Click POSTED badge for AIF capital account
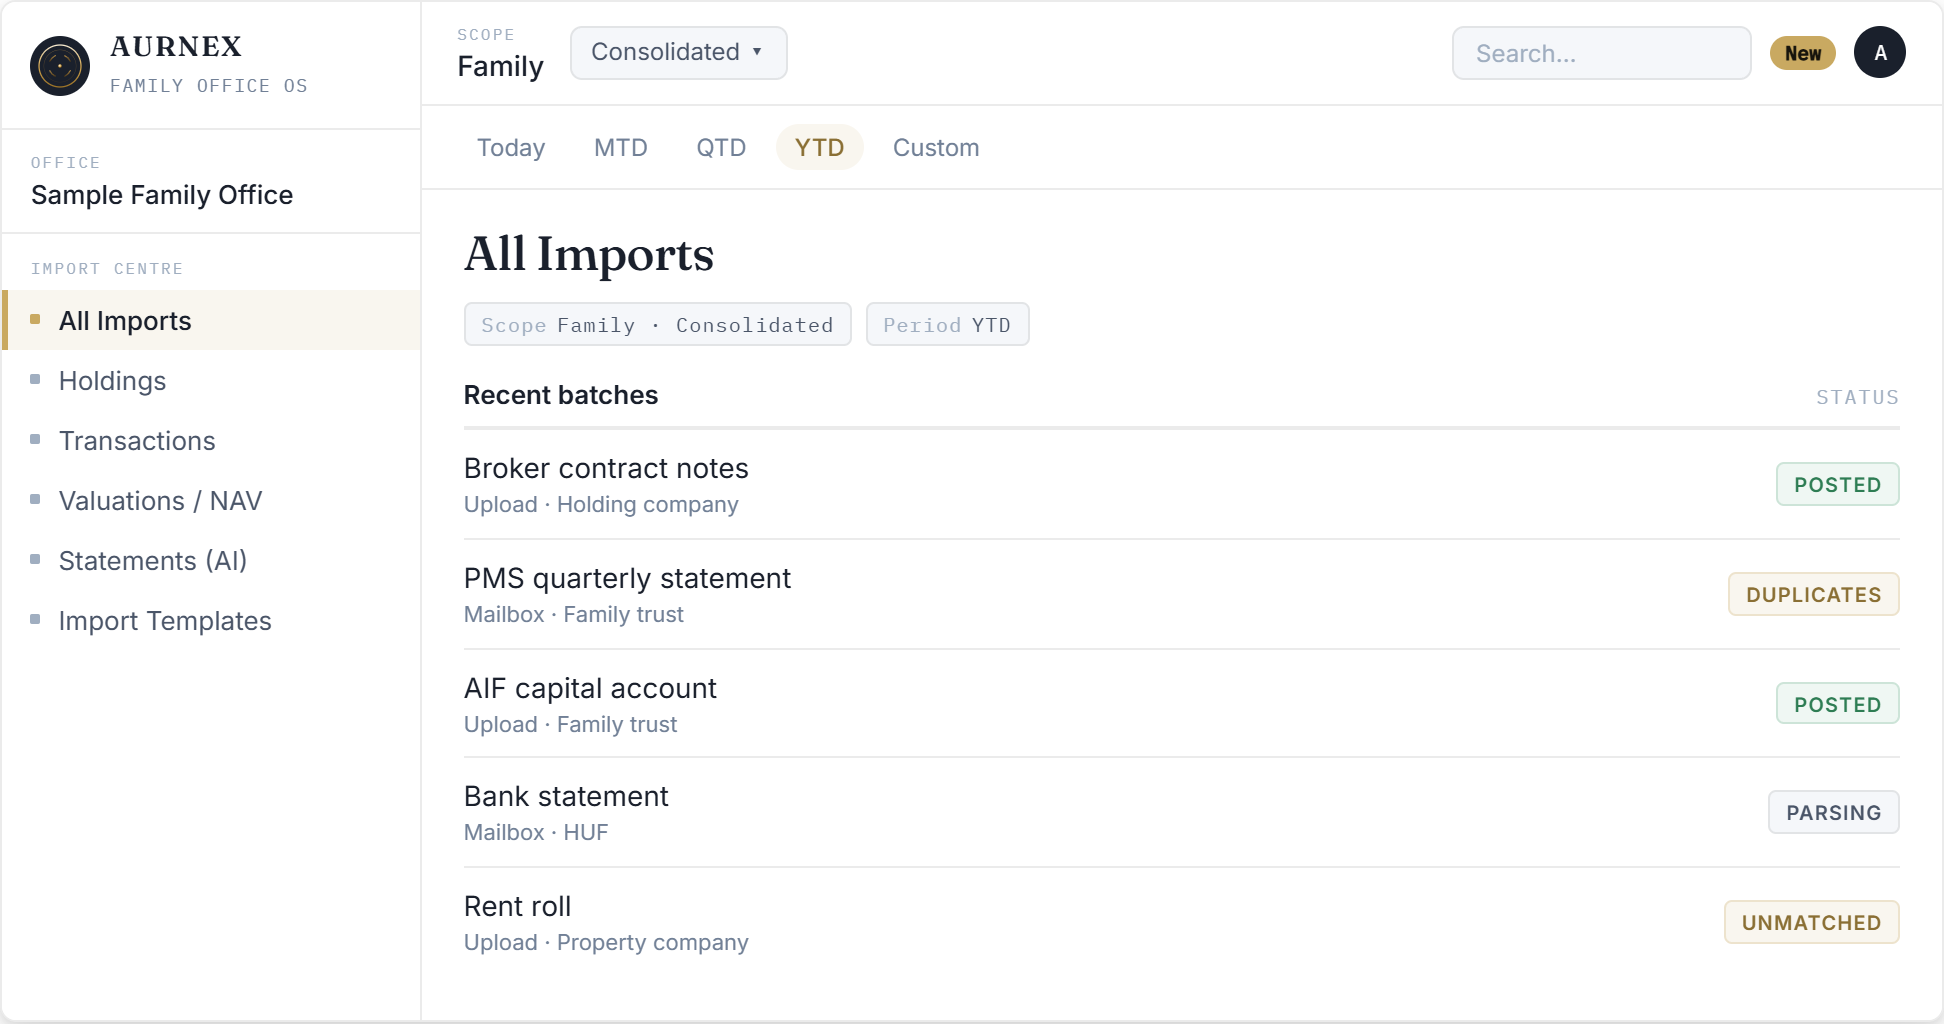1944x1024 pixels. tap(1838, 704)
